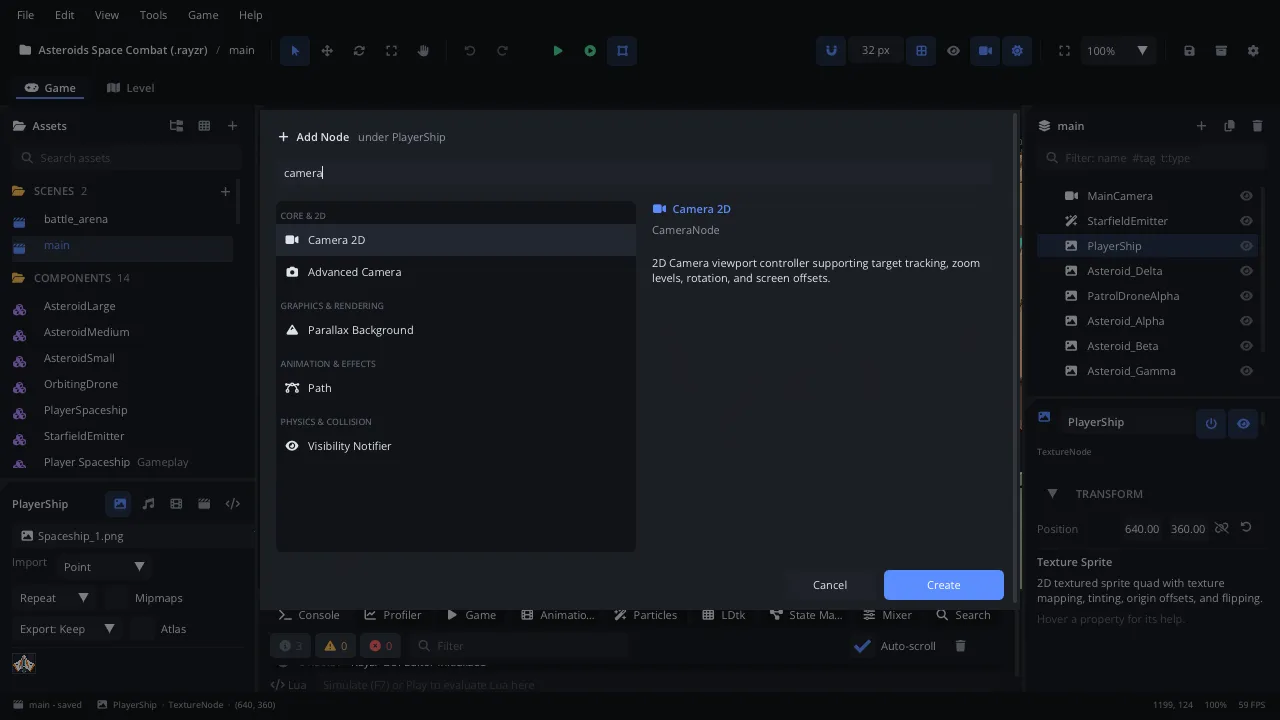Screen dimensions: 1280x720
Task: Toggle visibility of PatrolDroneAlpha
Action: [1246, 296]
